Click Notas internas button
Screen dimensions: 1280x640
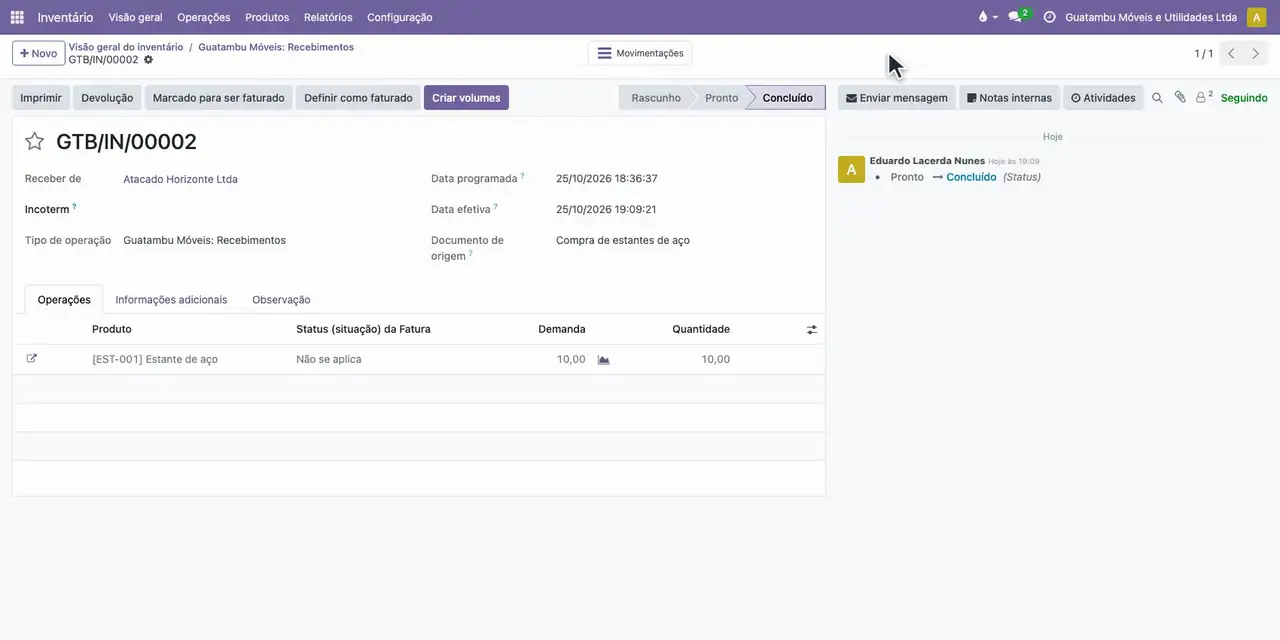[x=1009, y=98]
